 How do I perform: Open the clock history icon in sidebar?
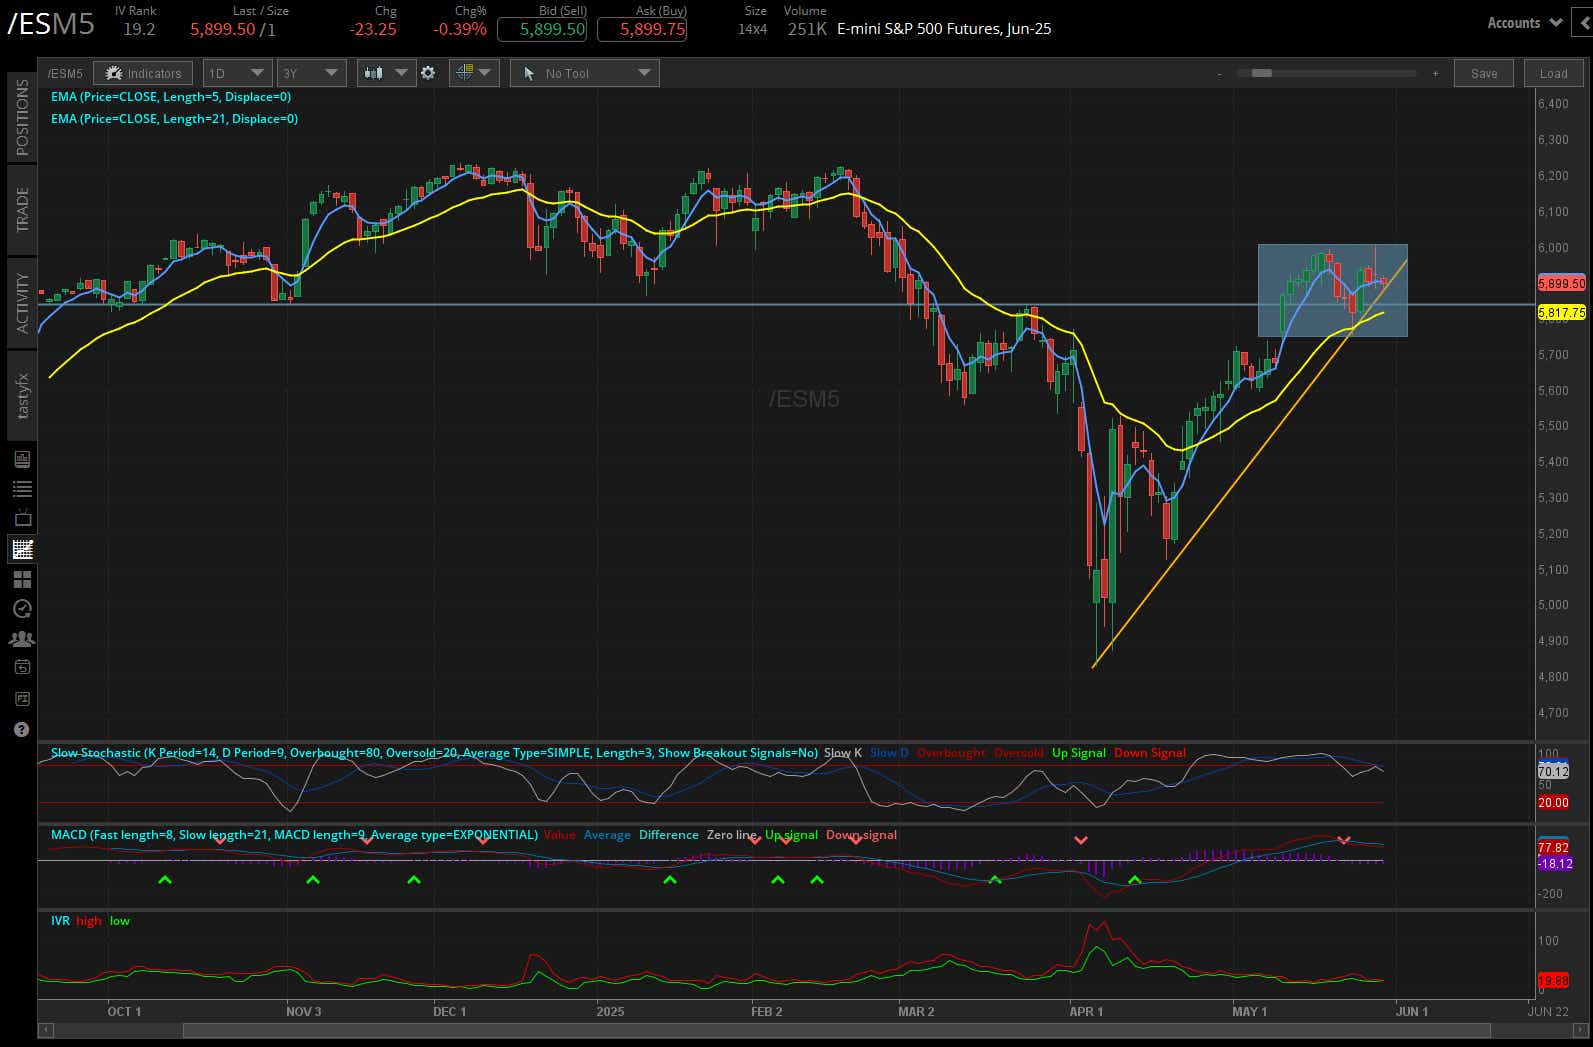coord(21,608)
